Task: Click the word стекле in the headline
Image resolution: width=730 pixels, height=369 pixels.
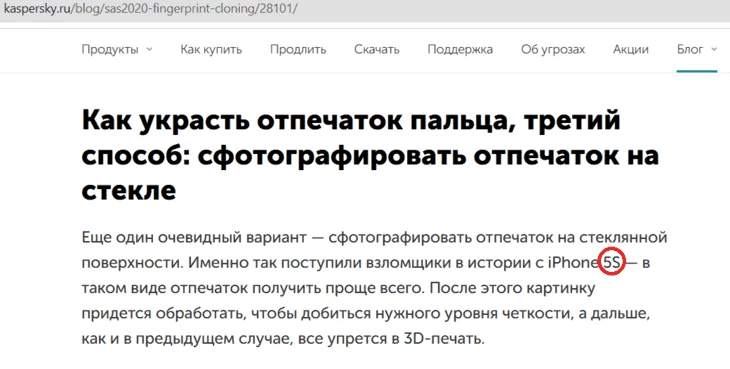Action: pyautogui.click(x=129, y=190)
